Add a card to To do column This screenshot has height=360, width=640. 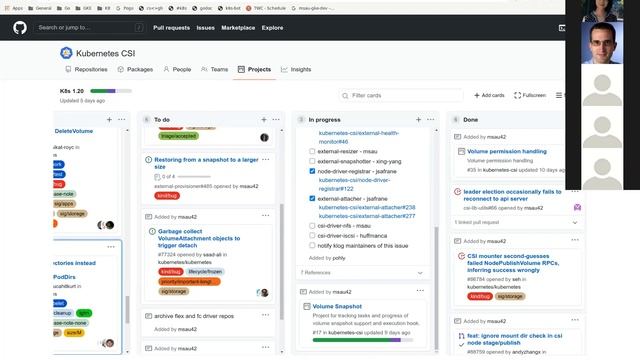coord(264,120)
